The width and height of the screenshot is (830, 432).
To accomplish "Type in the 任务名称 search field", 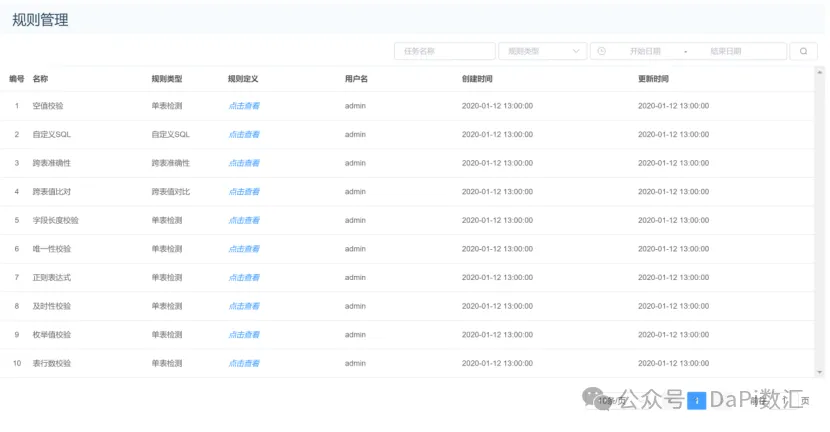I will click(x=445, y=51).
